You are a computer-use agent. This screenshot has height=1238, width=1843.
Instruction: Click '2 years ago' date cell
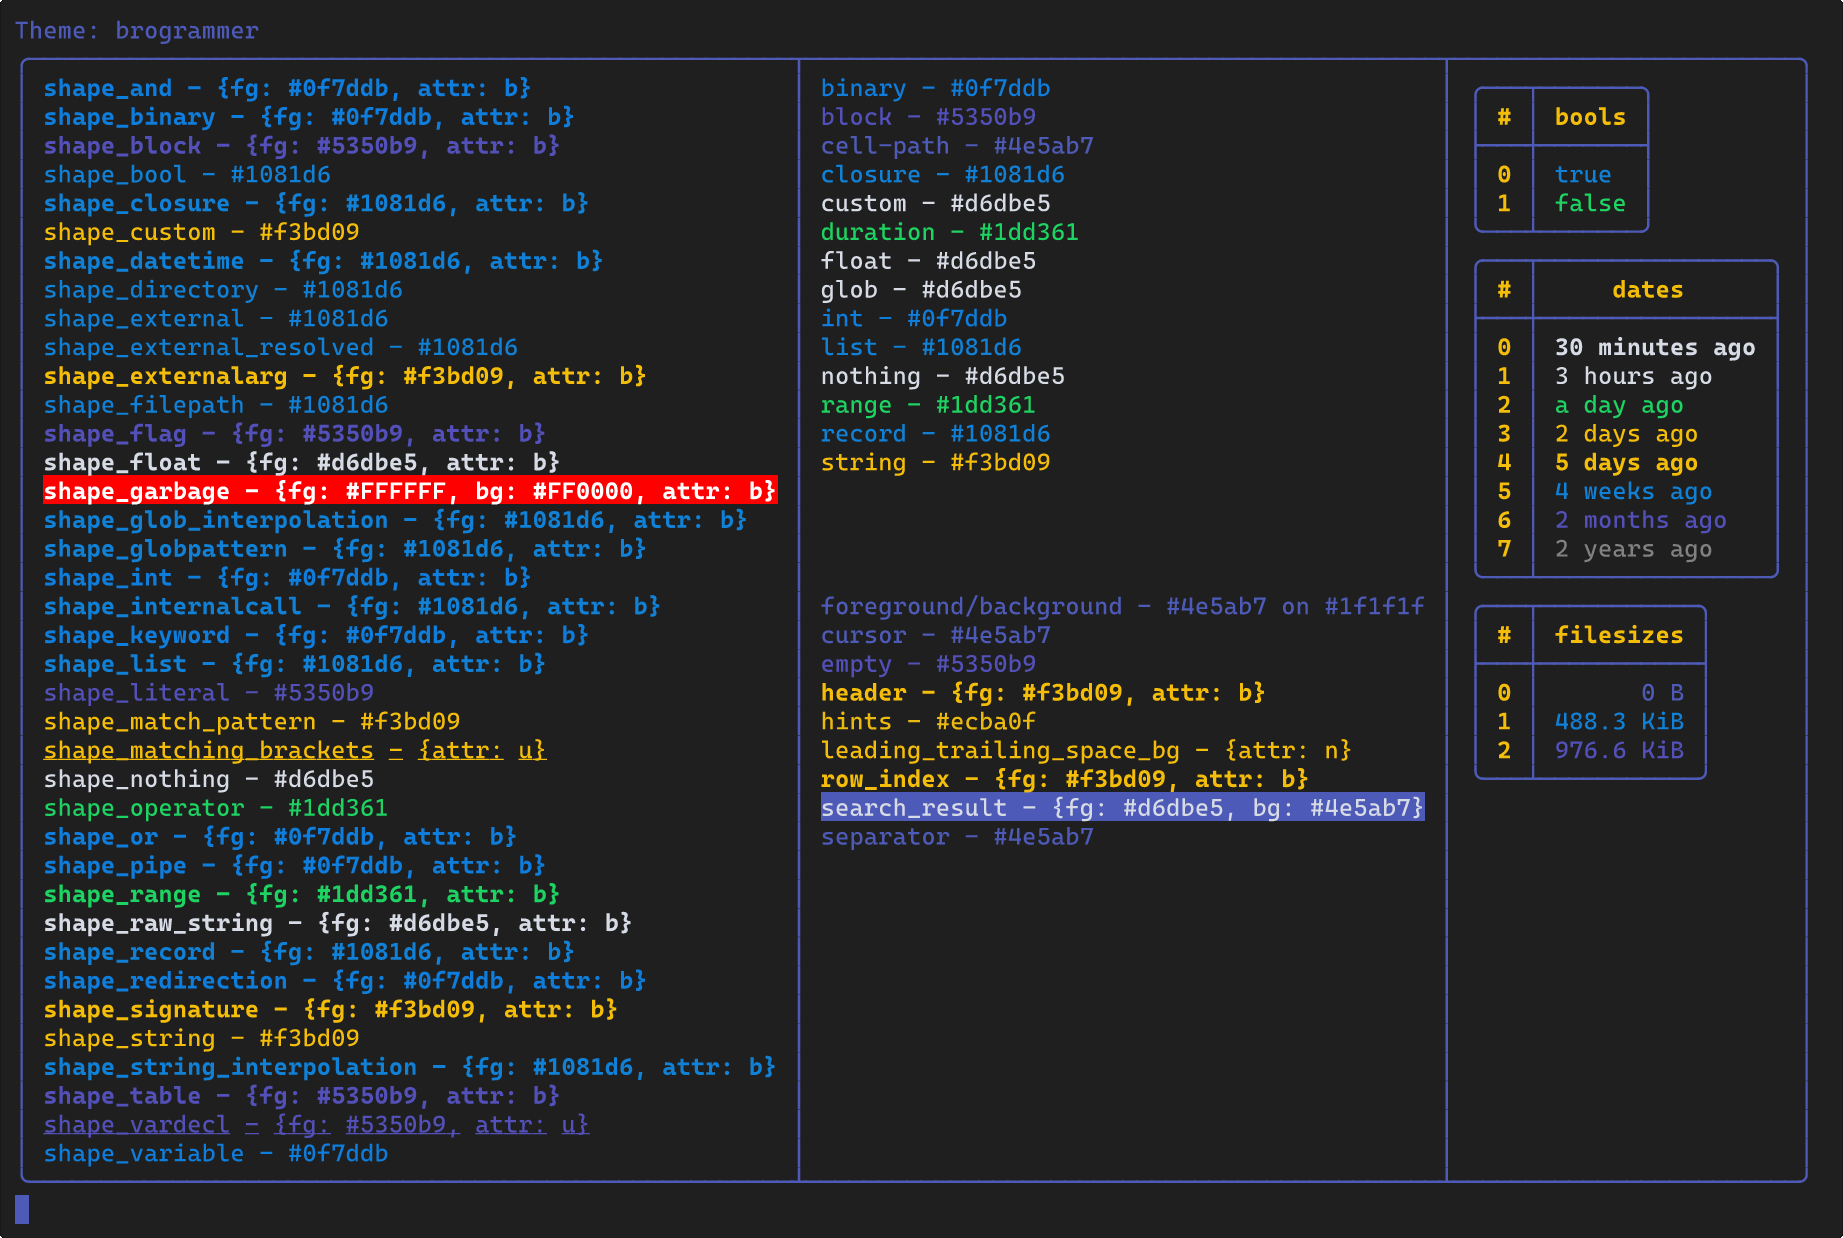pyautogui.click(x=1633, y=549)
